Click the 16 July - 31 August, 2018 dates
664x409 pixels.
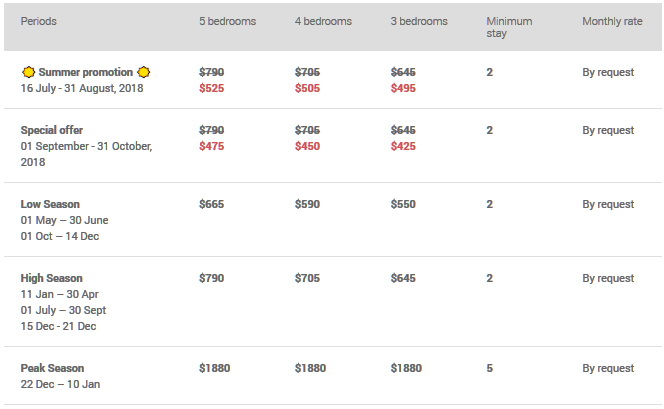pyautogui.click(x=82, y=88)
